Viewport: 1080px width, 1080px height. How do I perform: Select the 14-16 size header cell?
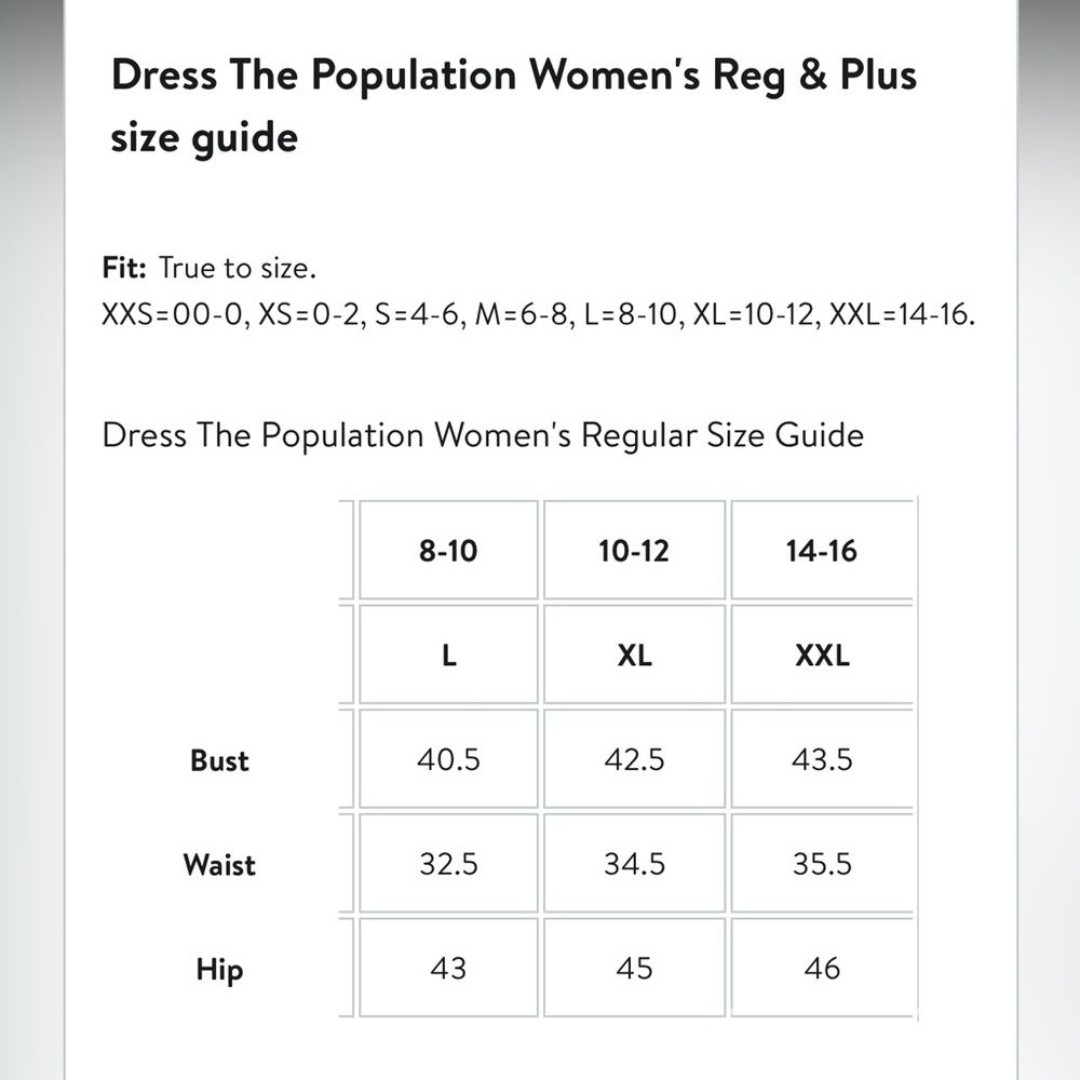(x=822, y=550)
